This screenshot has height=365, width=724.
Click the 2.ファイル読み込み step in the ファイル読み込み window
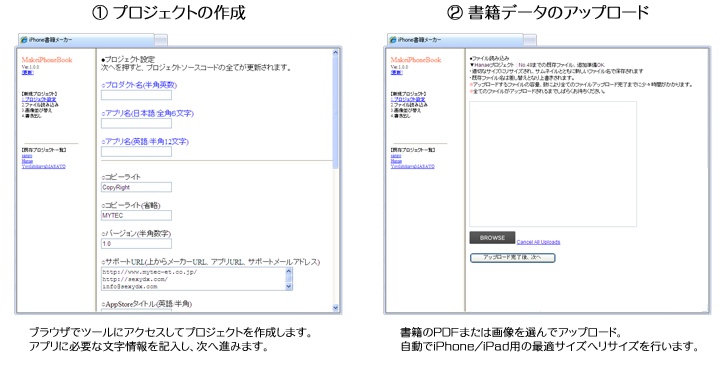(409, 105)
